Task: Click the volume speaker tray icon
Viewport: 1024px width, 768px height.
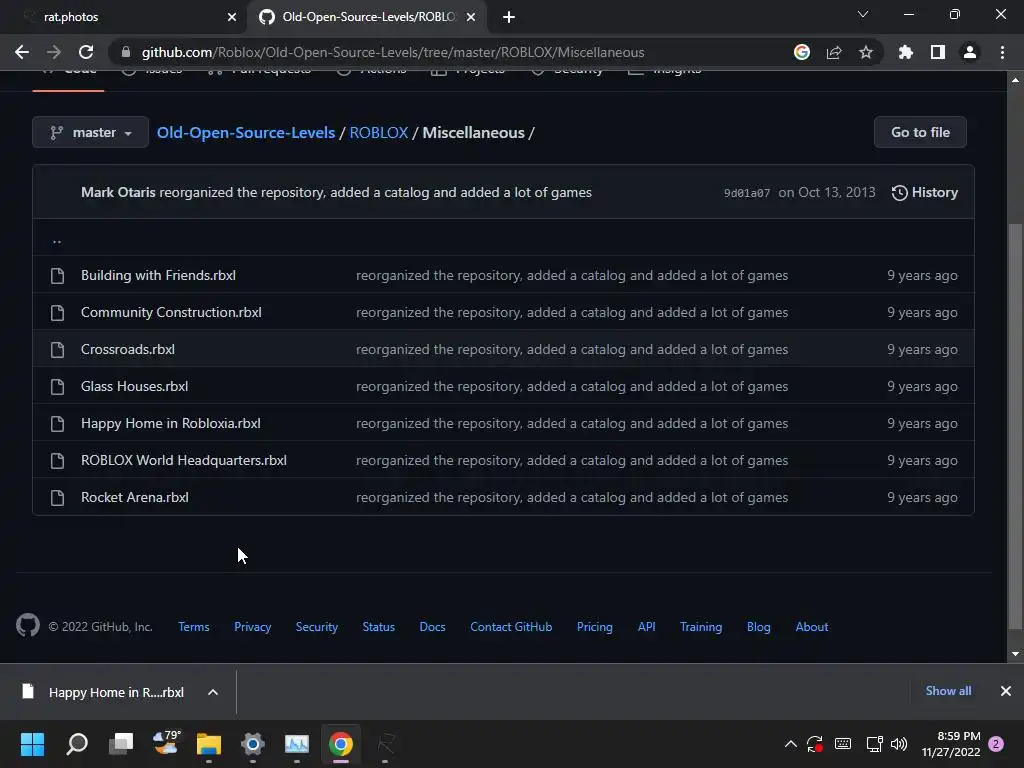Action: tap(899, 744)
